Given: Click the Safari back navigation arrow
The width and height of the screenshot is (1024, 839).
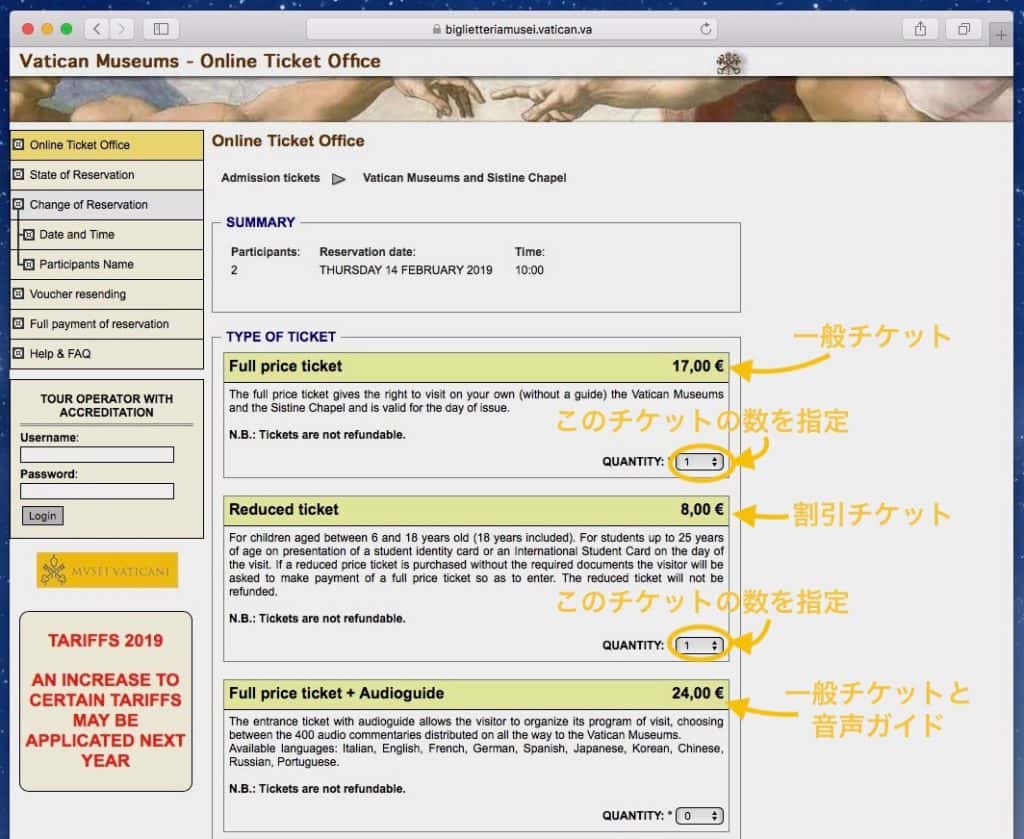Looking at the screenshot, I should (97, 29).
